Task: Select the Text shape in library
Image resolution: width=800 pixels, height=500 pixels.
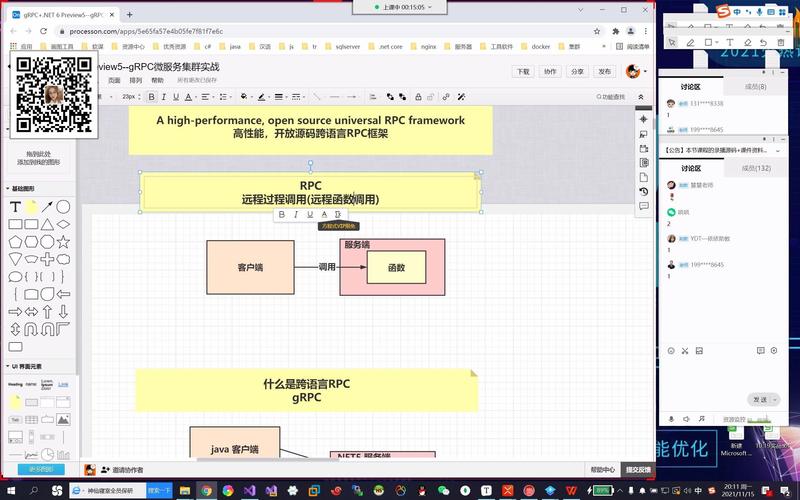Action: click(x=15, y=207)
